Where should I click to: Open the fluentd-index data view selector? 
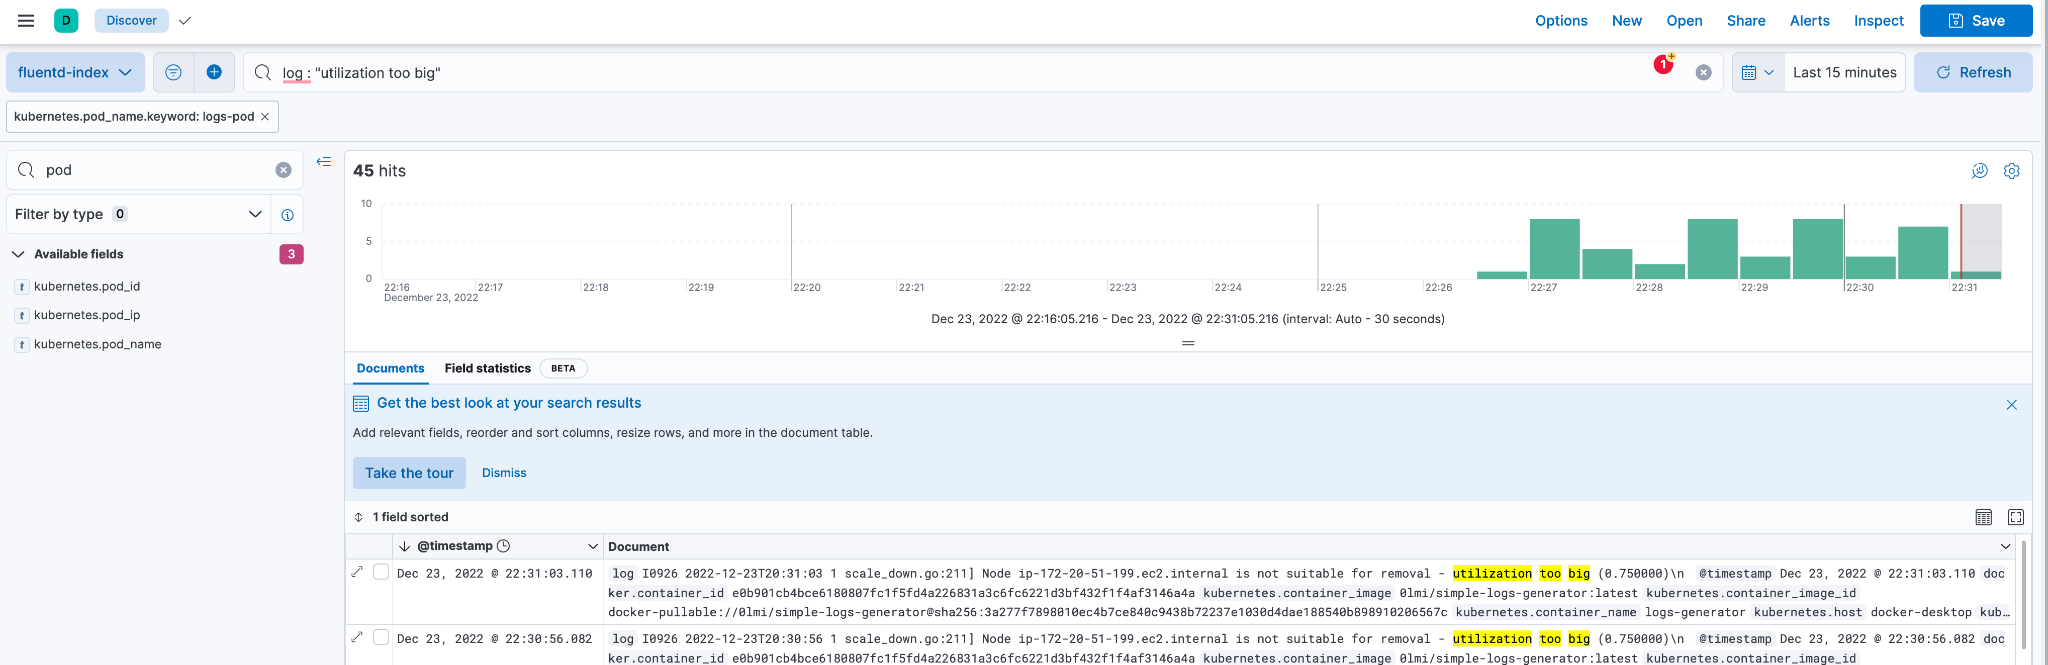[x=75, y=72]
